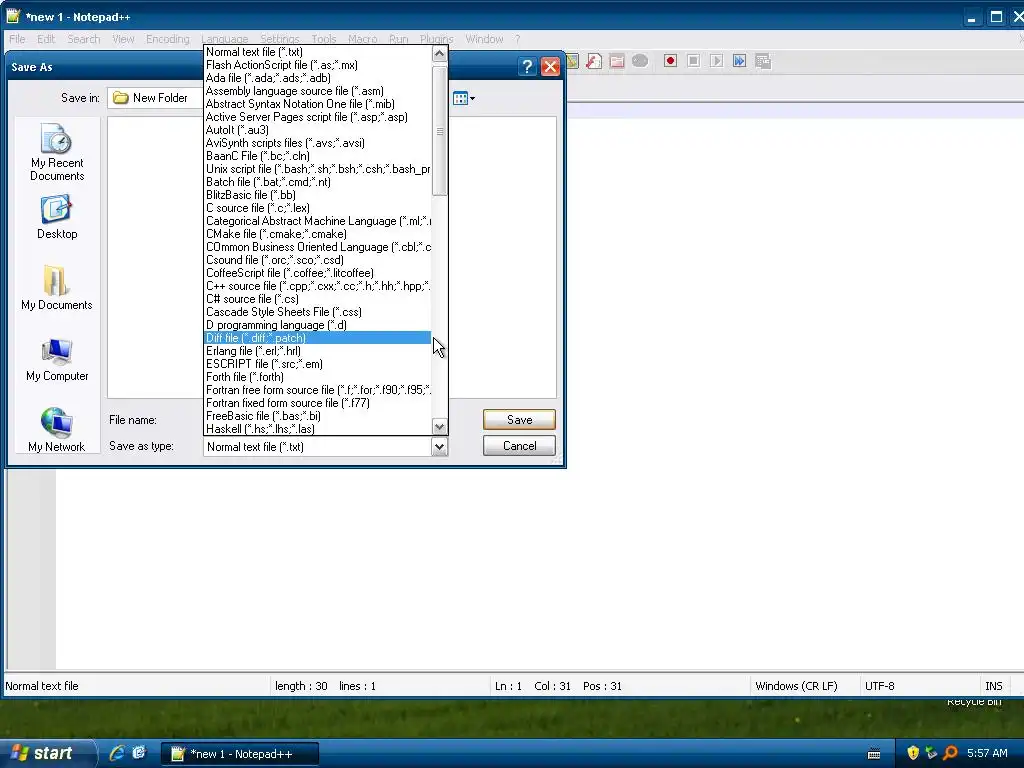The image size is (1024, 768).
Task: Select FreeBasic file type
Action: pos(317,416)
